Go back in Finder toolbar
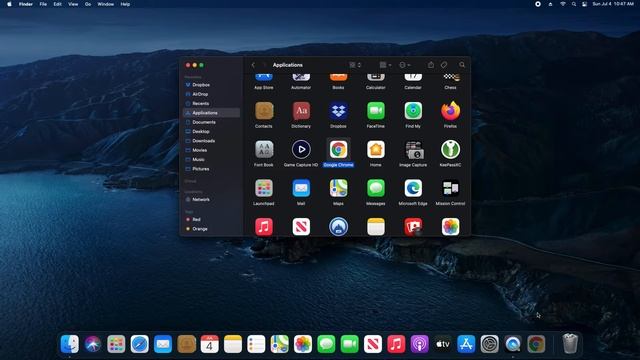The height and width of the screenshot is (360, 640). coord(253,65)
